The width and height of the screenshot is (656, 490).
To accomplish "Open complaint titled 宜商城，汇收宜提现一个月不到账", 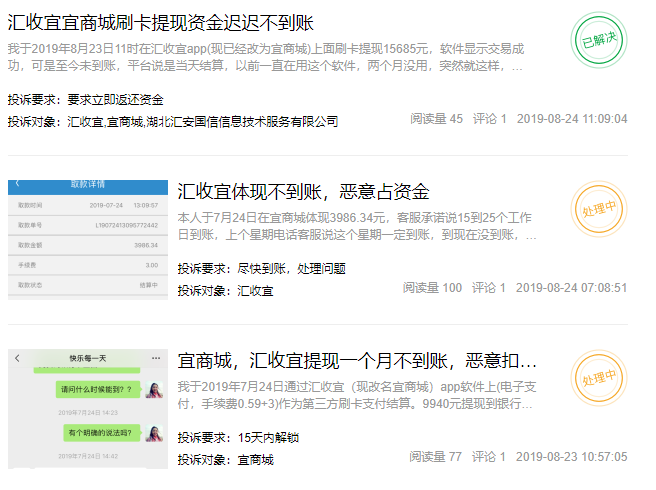I will [x=357, y=361].
